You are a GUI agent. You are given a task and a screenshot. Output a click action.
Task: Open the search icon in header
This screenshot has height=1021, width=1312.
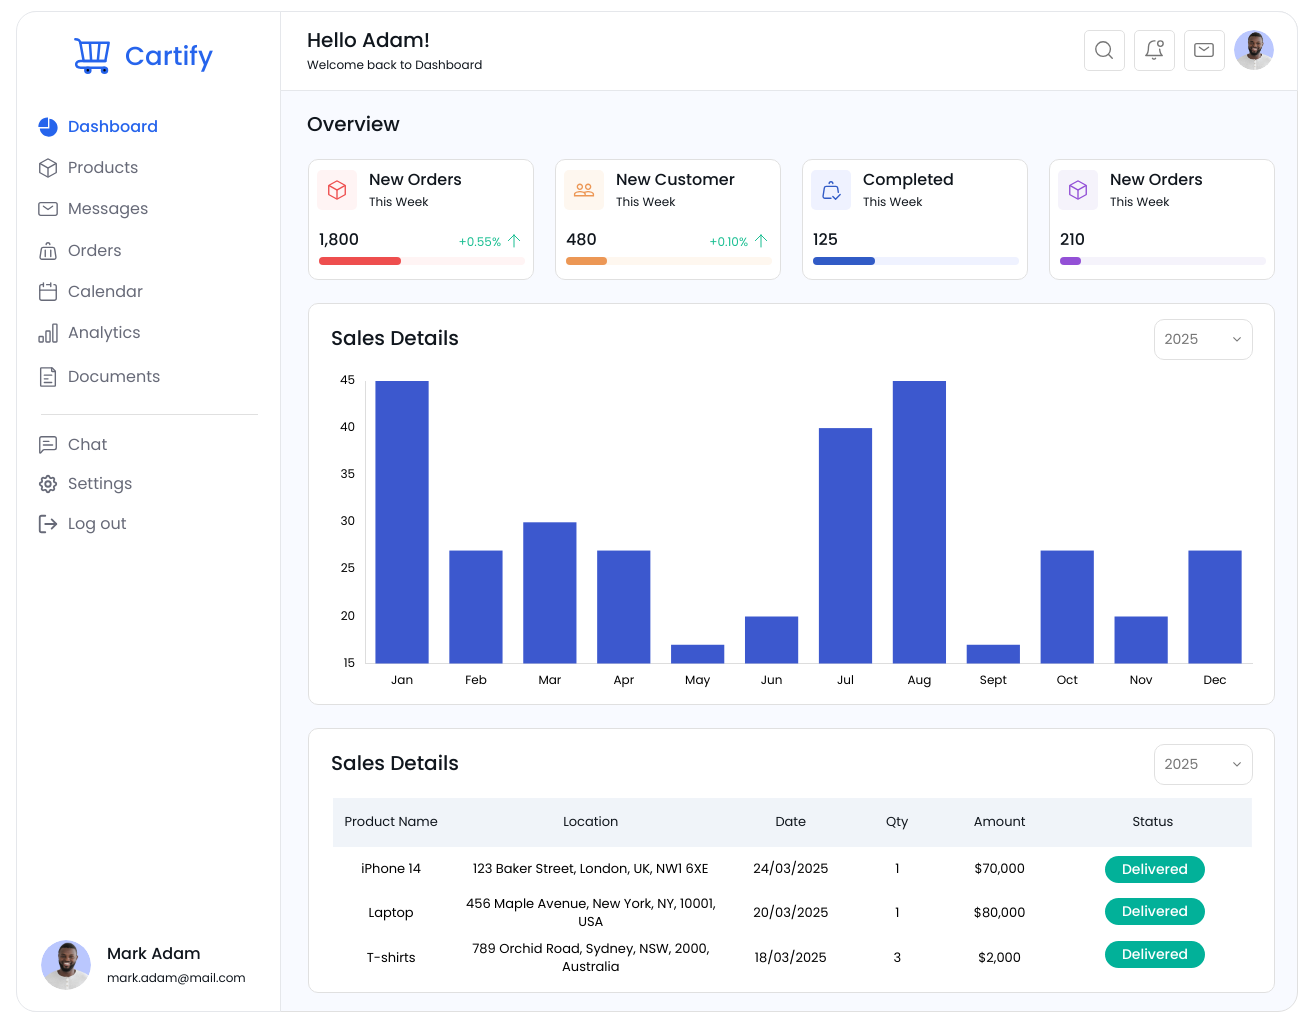(1104, 50)
